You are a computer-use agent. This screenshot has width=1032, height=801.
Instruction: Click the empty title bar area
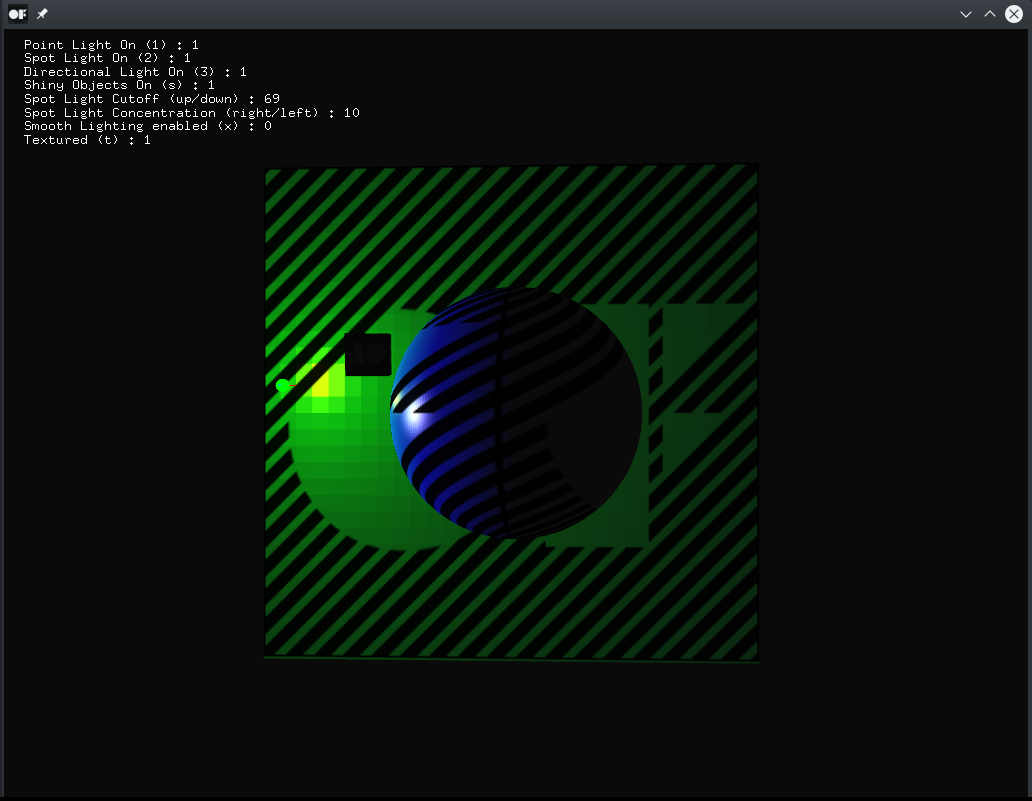[500, 14]
